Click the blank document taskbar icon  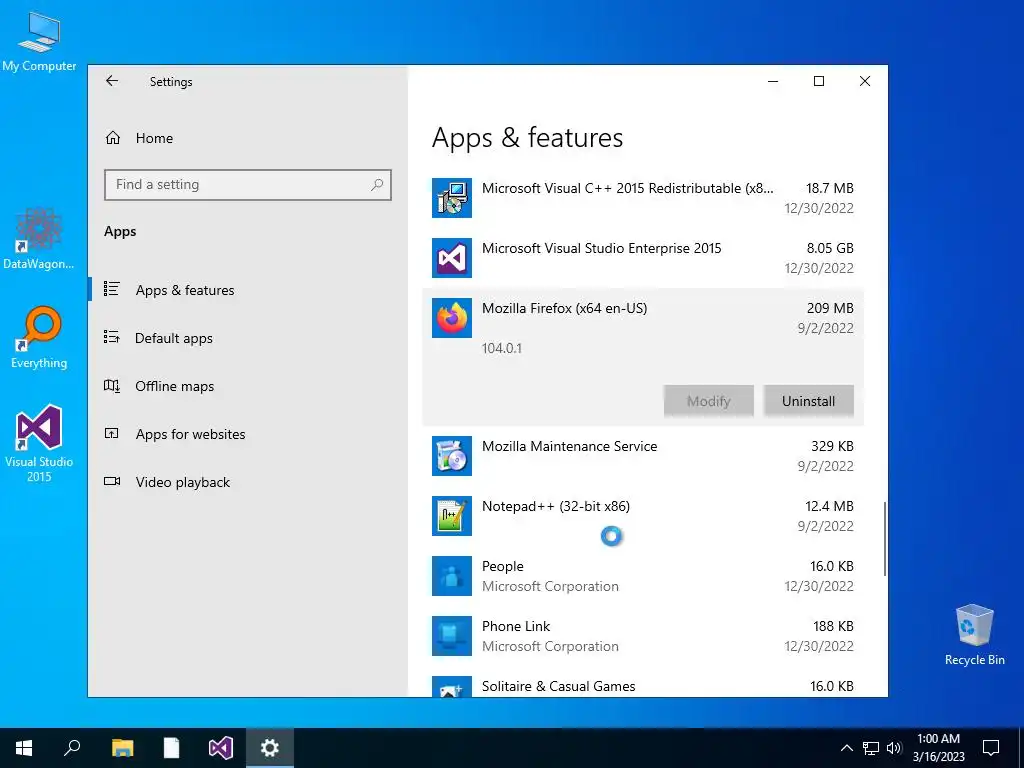click(x=171, y=748)
